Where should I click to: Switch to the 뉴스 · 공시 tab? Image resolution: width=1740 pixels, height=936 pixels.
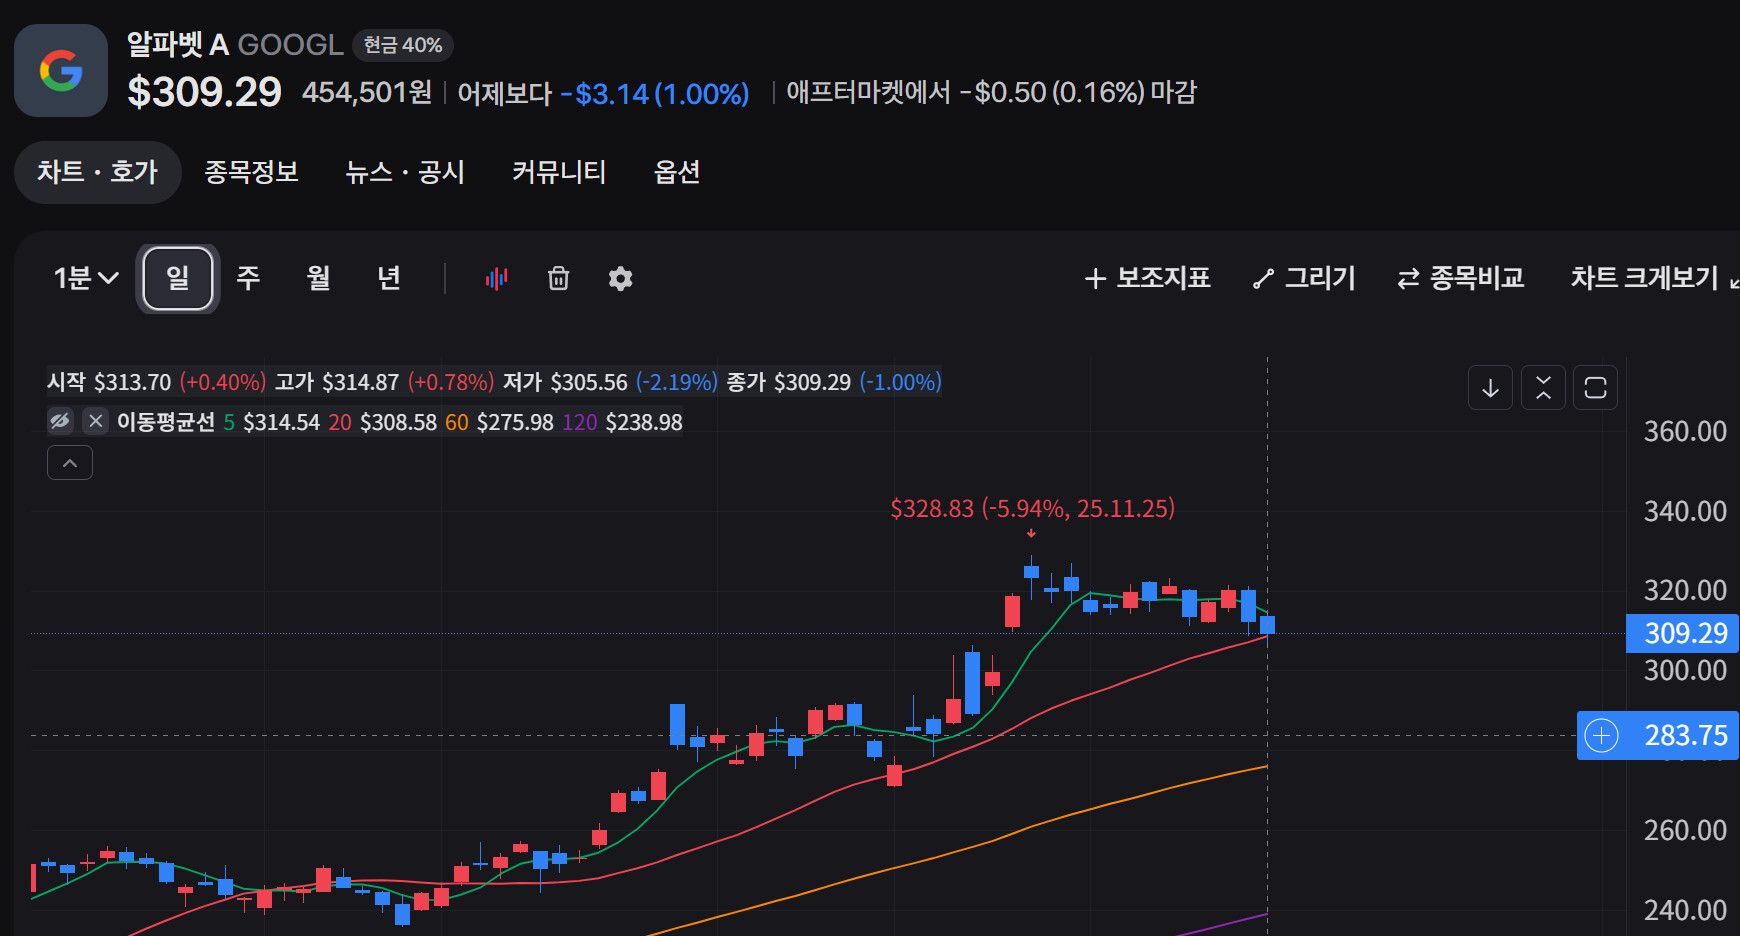pos(405,172)
